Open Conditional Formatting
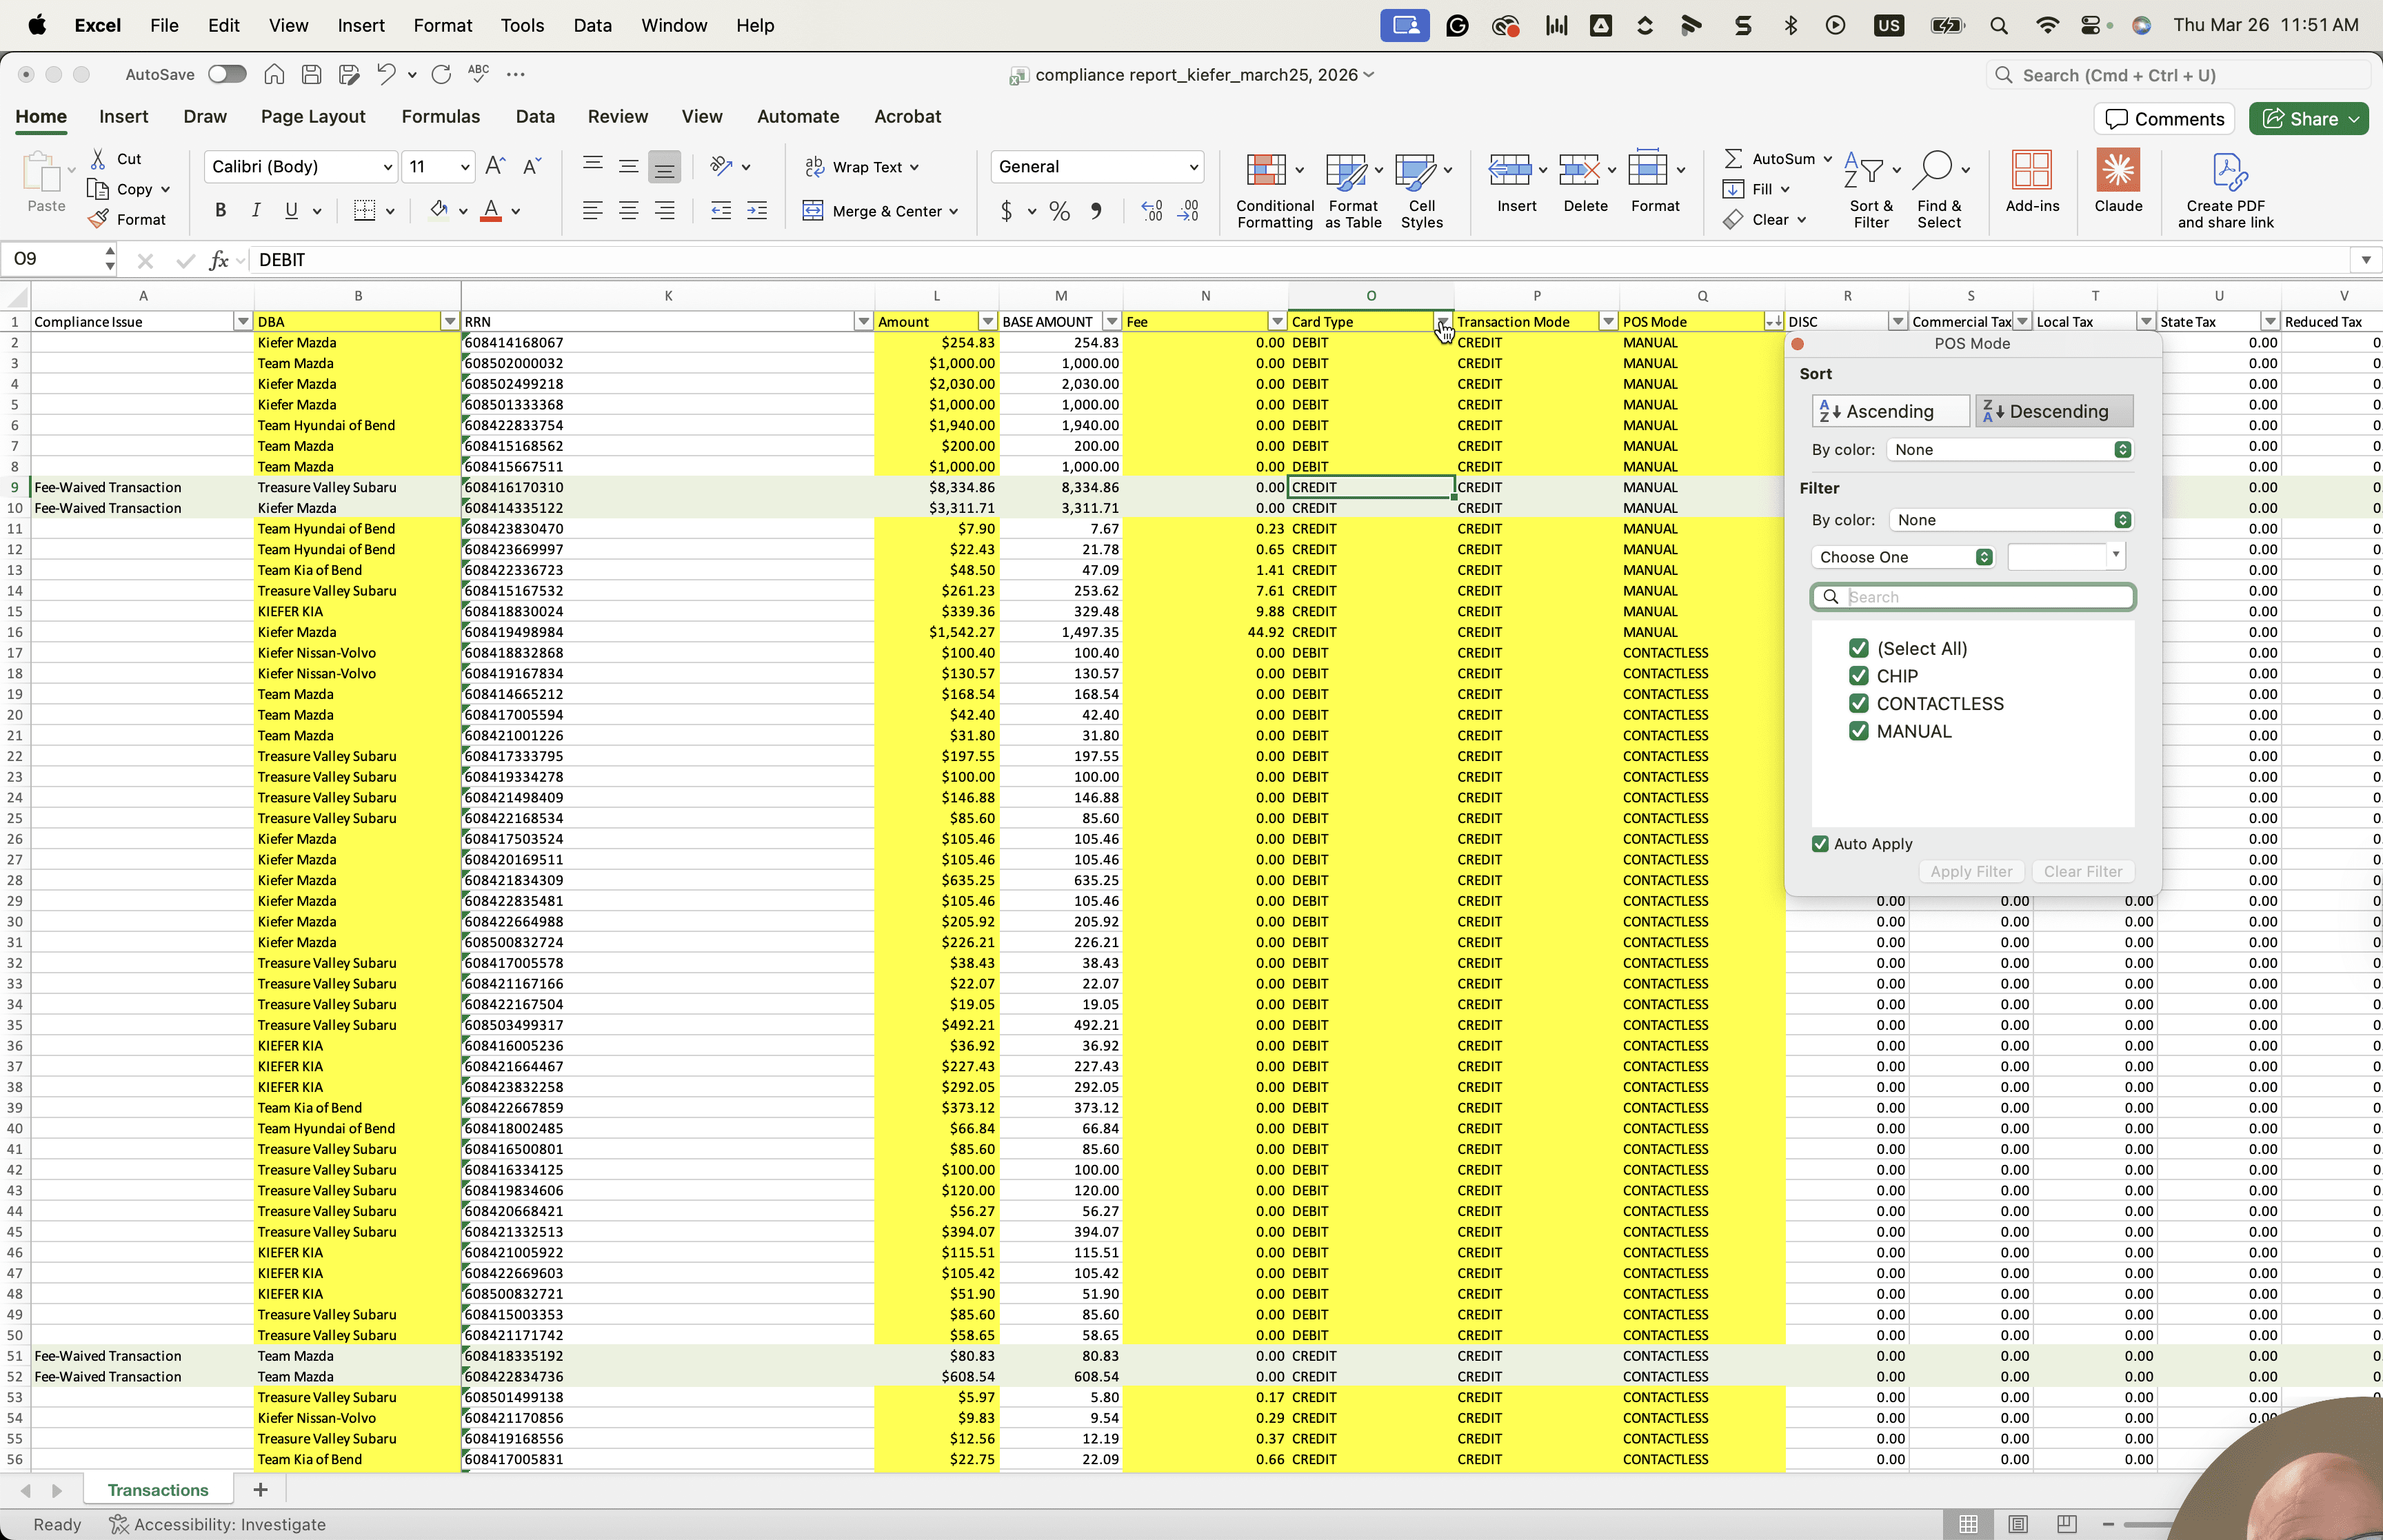This screenshot has height=1540, width=2383. pos(1274,190)
